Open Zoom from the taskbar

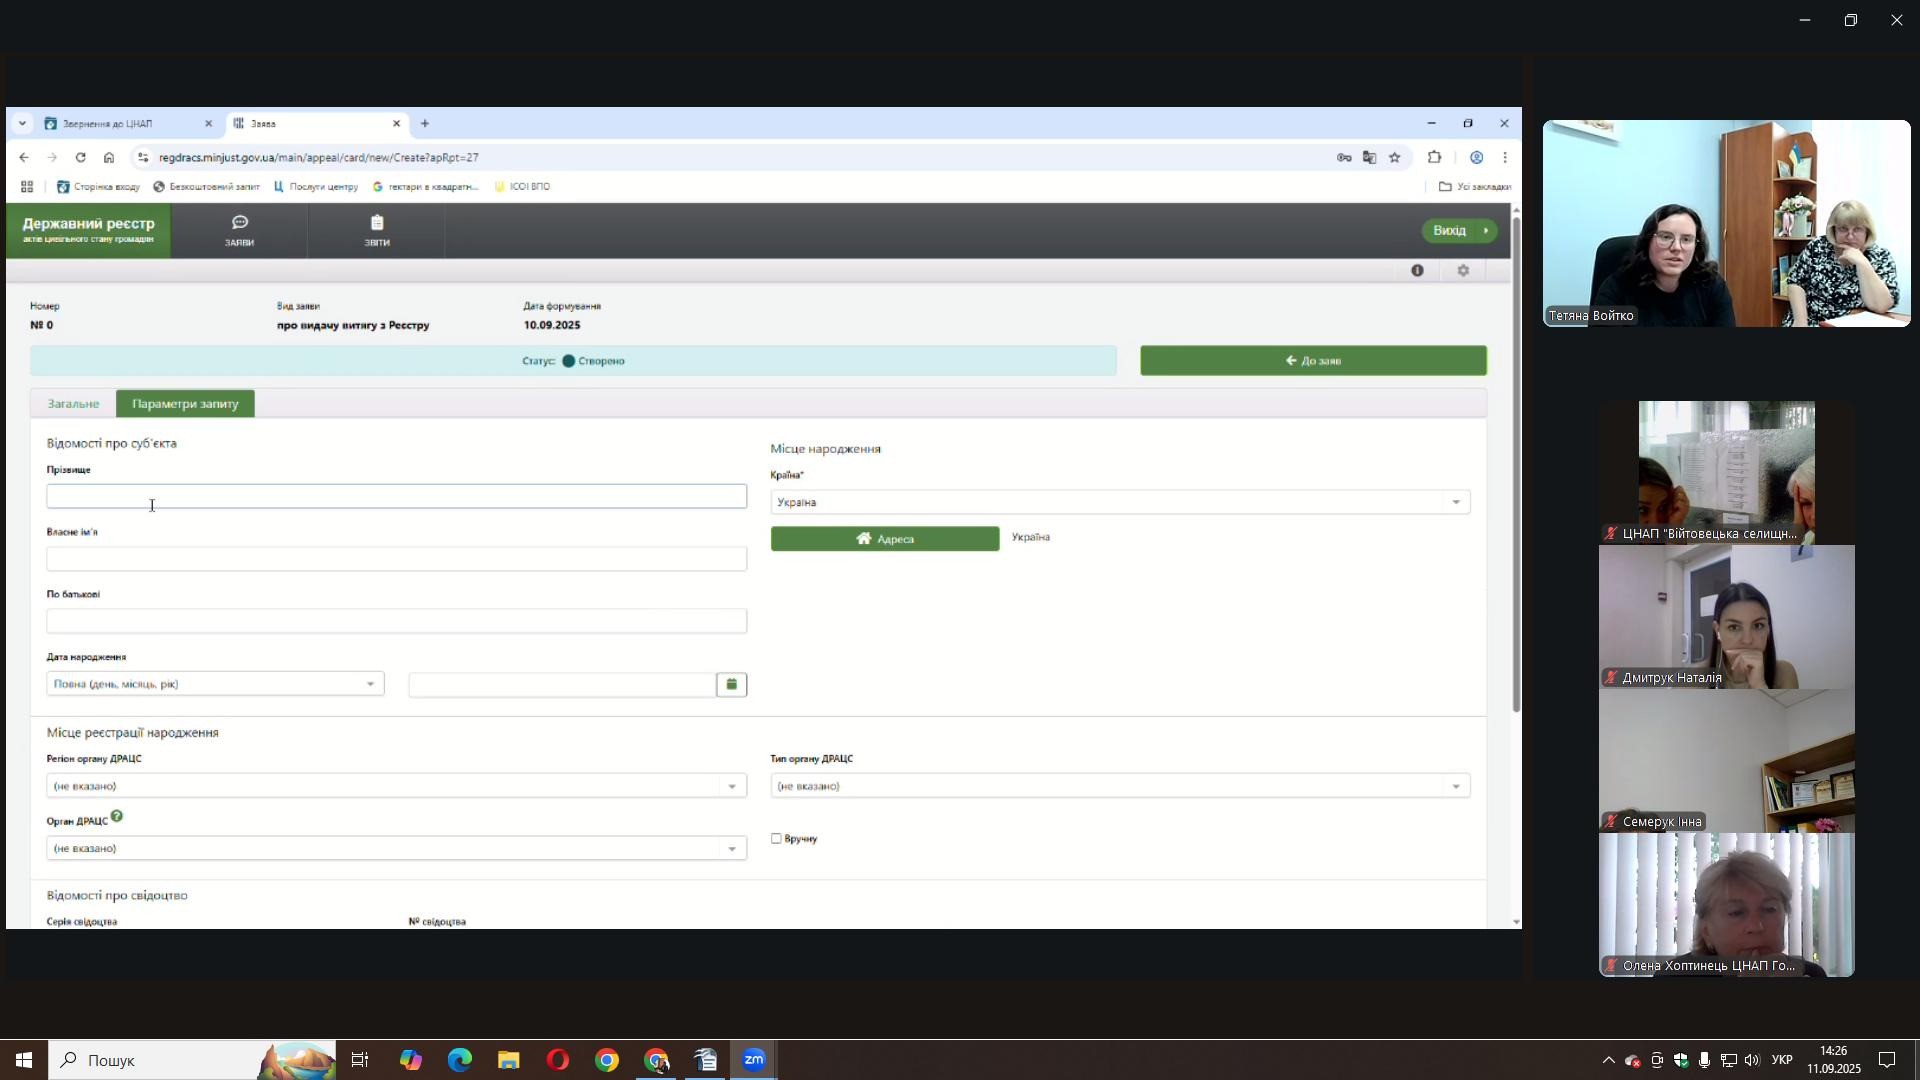pos(754,1060)
